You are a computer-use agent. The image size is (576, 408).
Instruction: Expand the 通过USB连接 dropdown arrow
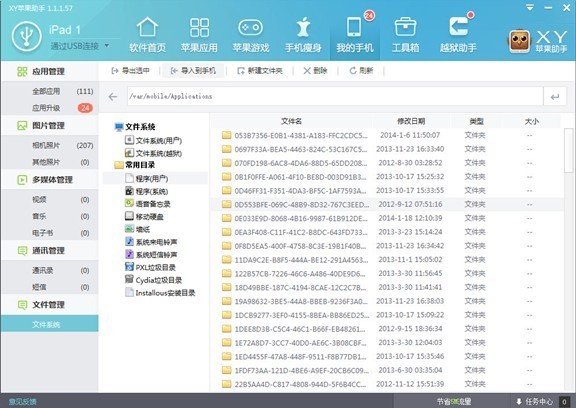click(107, 46)
